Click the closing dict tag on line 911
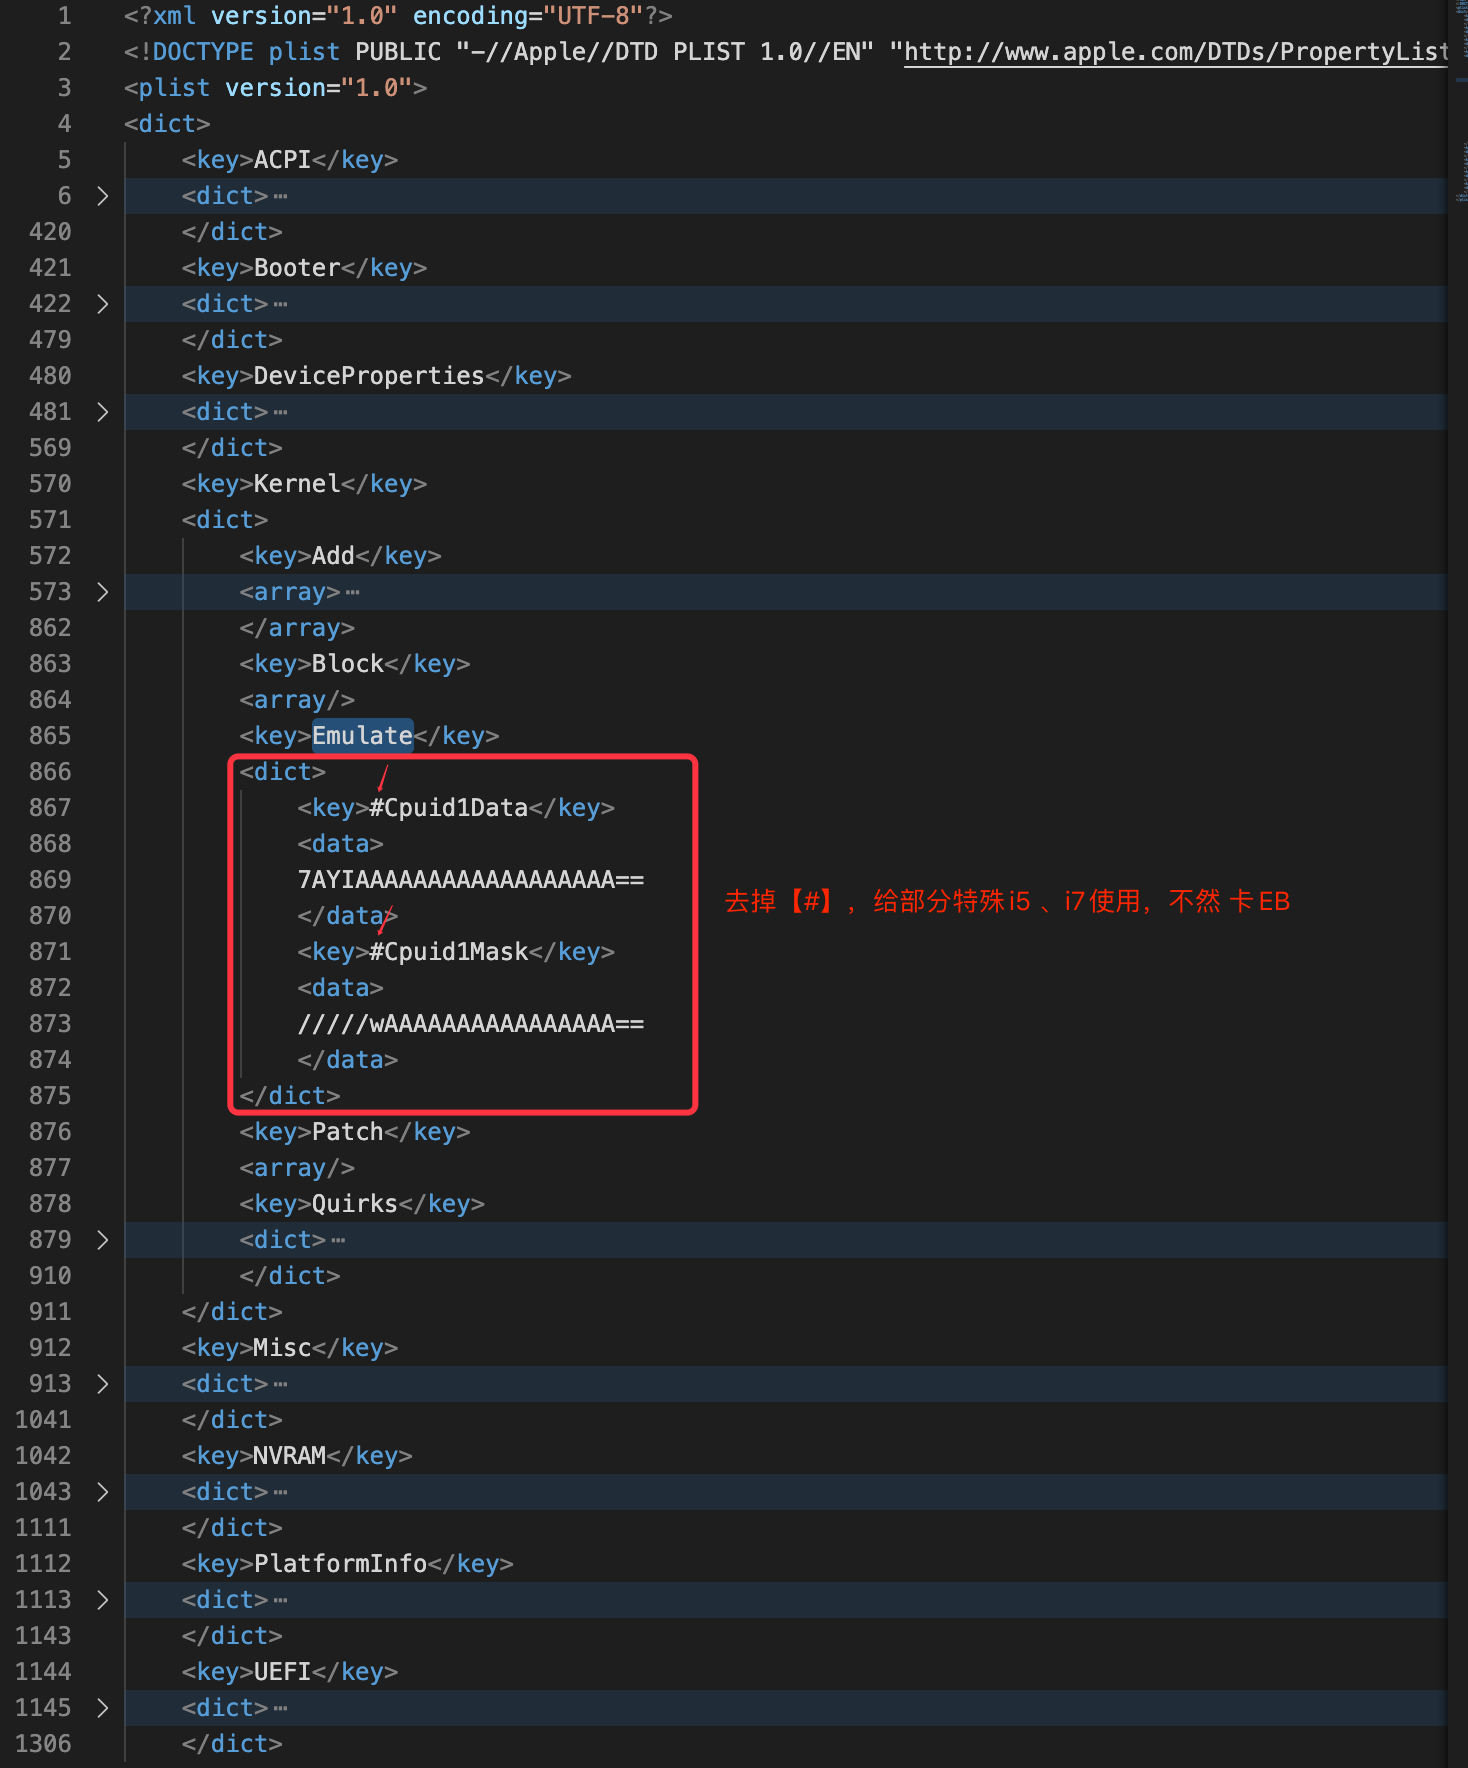Screen dimensions: 1468x1768 [232, 1312]
